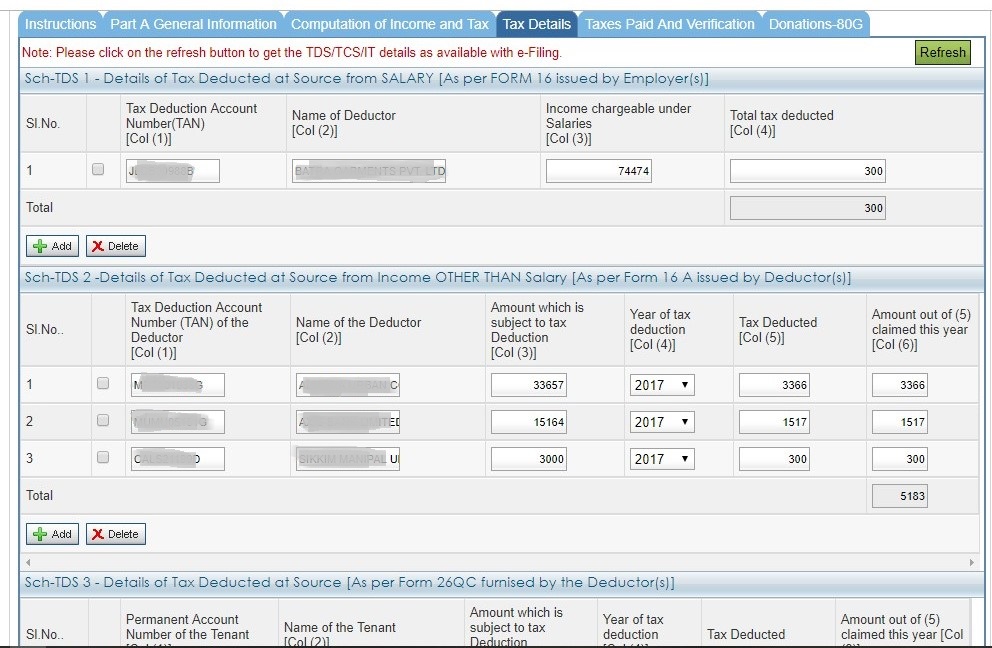Click the green plus Add icon in Sch-TDS 1

point(41,246)
